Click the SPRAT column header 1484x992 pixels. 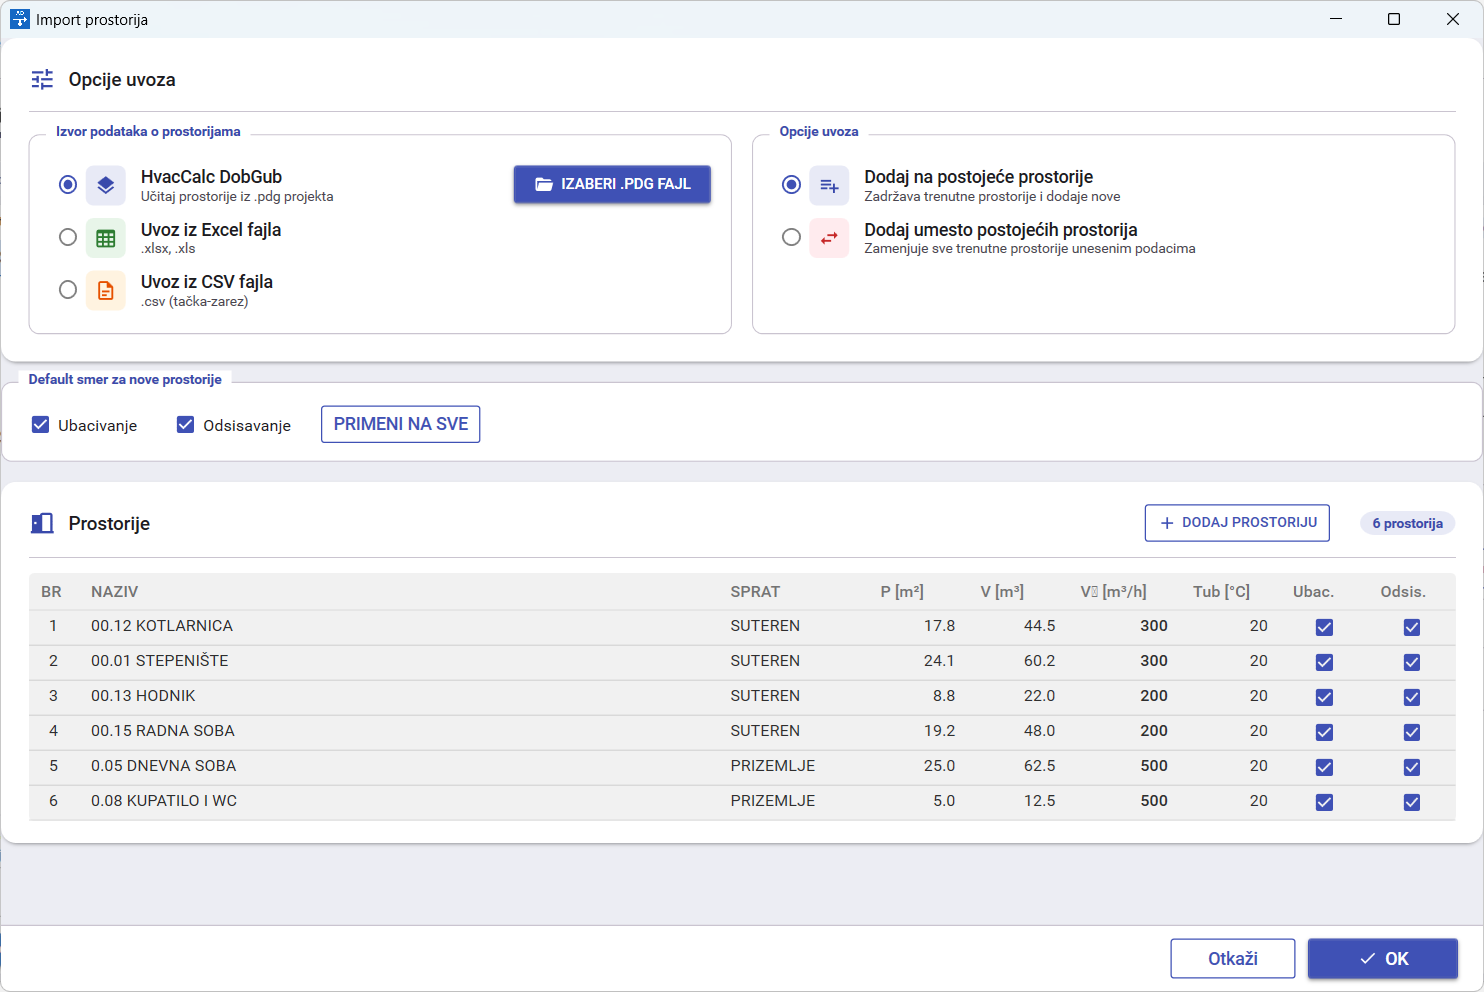[x=755, y=592]
